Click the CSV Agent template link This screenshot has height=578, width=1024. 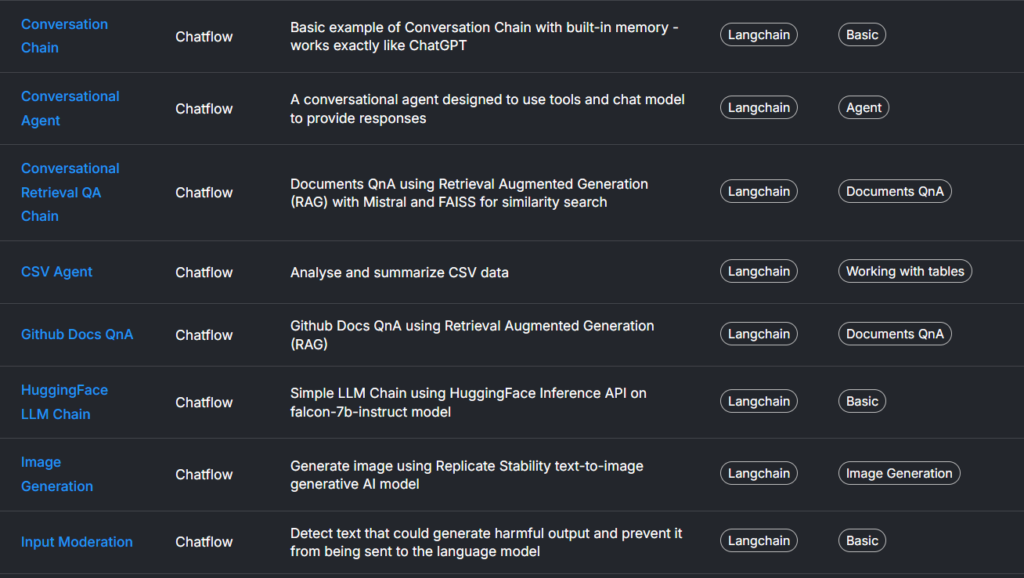(x=57, y=271)
